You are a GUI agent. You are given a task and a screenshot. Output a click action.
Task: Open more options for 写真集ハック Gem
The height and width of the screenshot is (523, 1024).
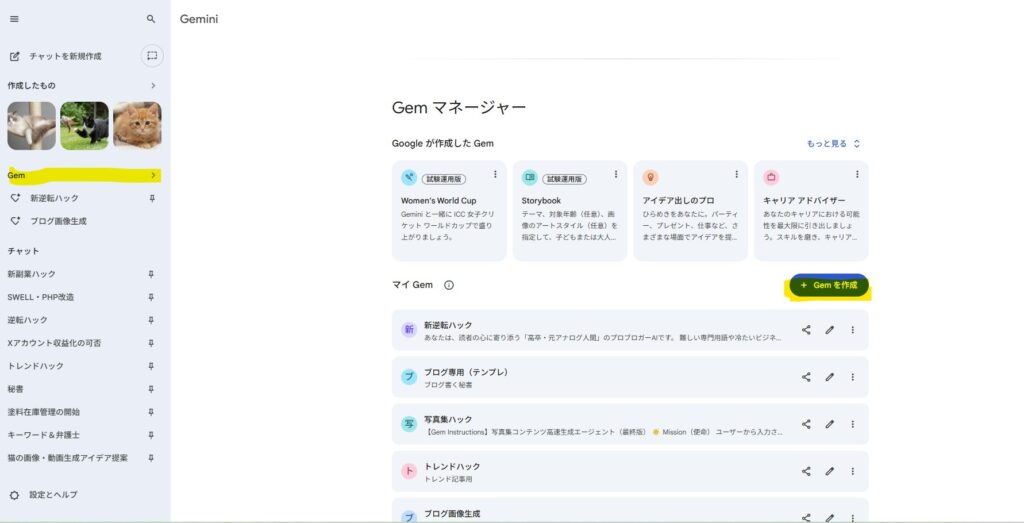click(x=852, y=424)
